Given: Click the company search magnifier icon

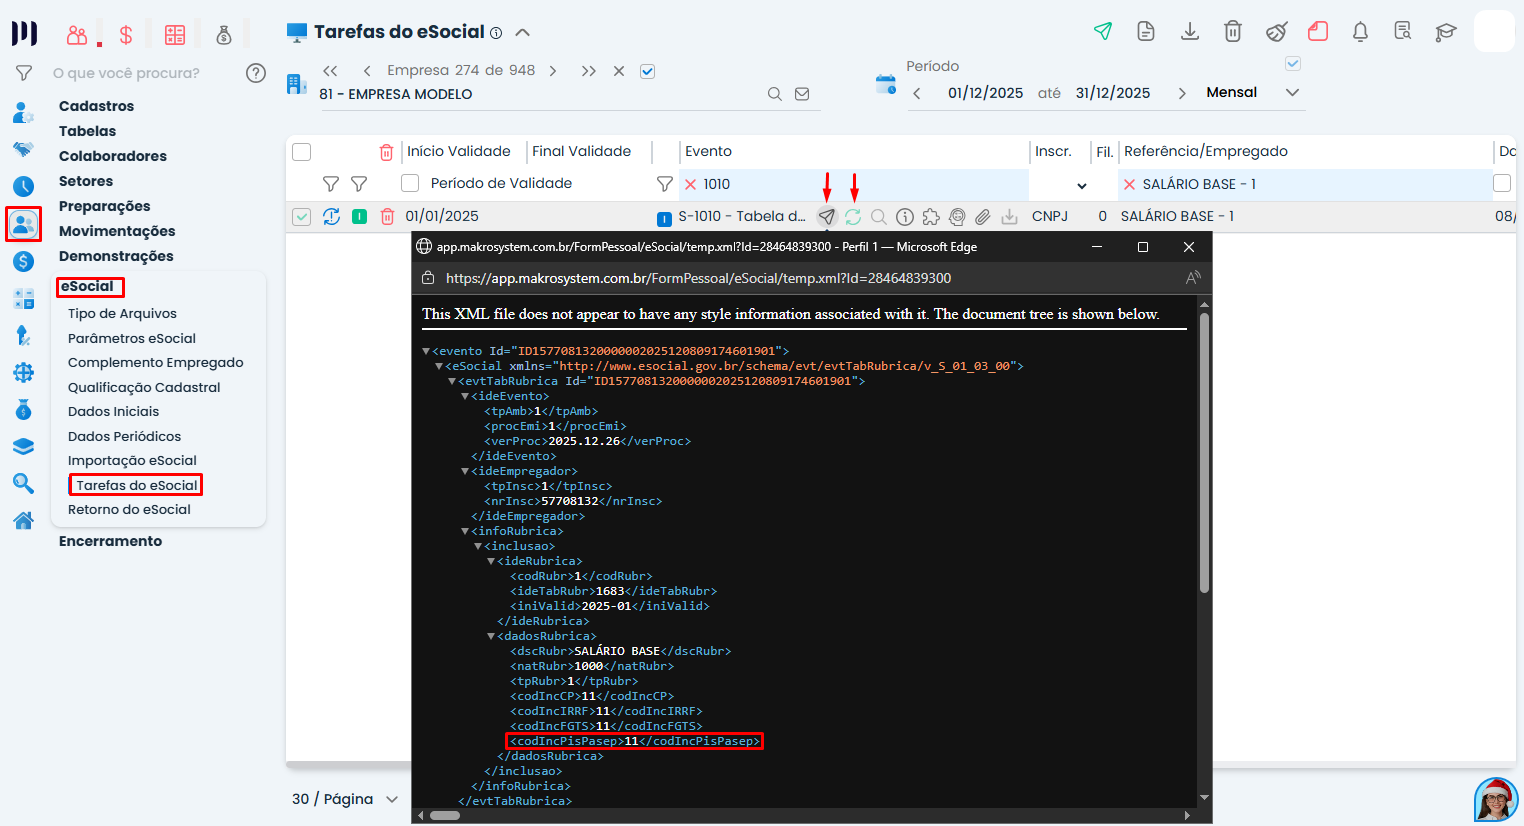Looking at the screenshot, I should coord(775,94).
